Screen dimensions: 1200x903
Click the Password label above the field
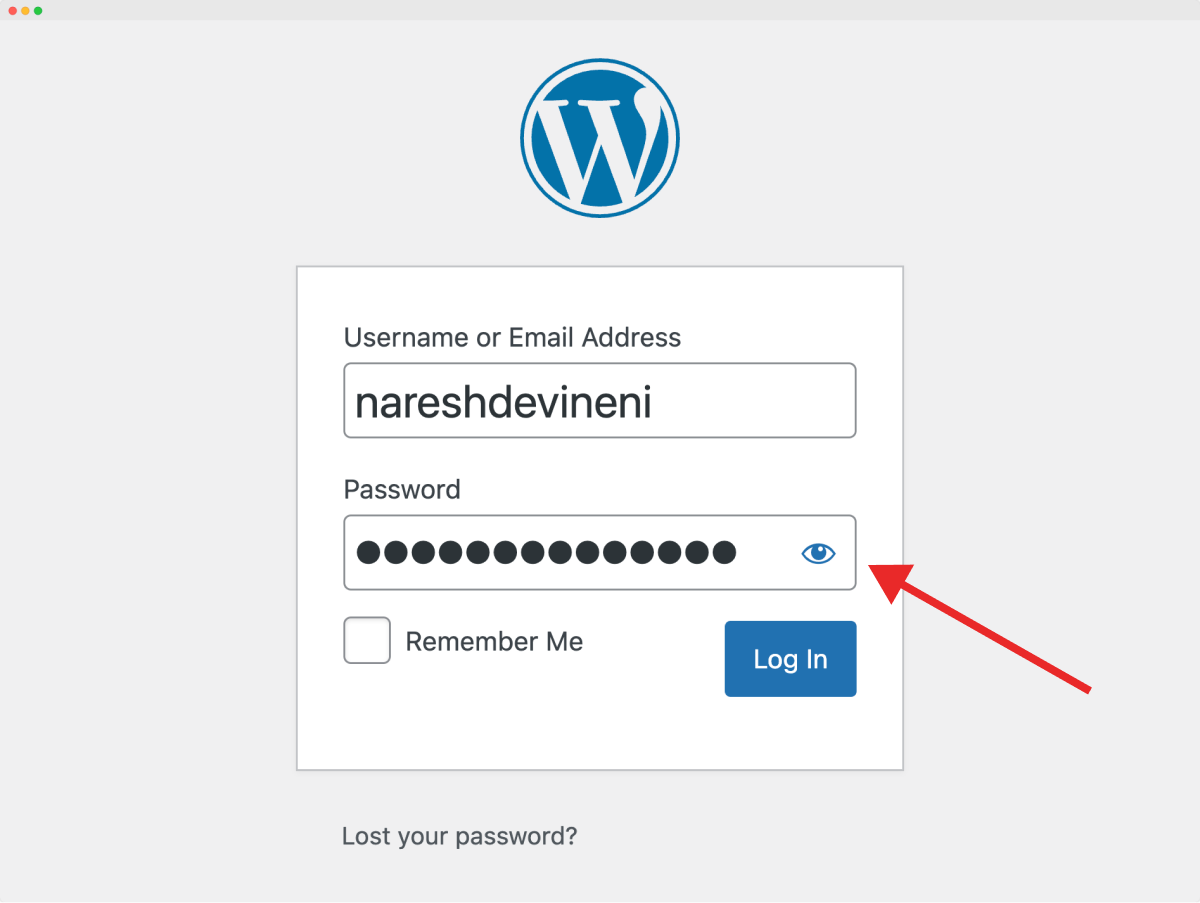pyautogui.click(x=402, y=489)
